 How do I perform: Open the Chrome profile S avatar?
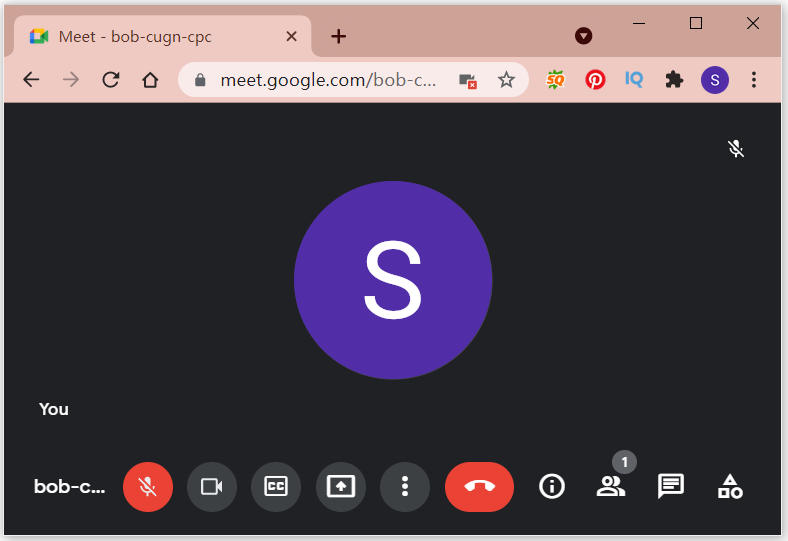(x=715, y=80)
